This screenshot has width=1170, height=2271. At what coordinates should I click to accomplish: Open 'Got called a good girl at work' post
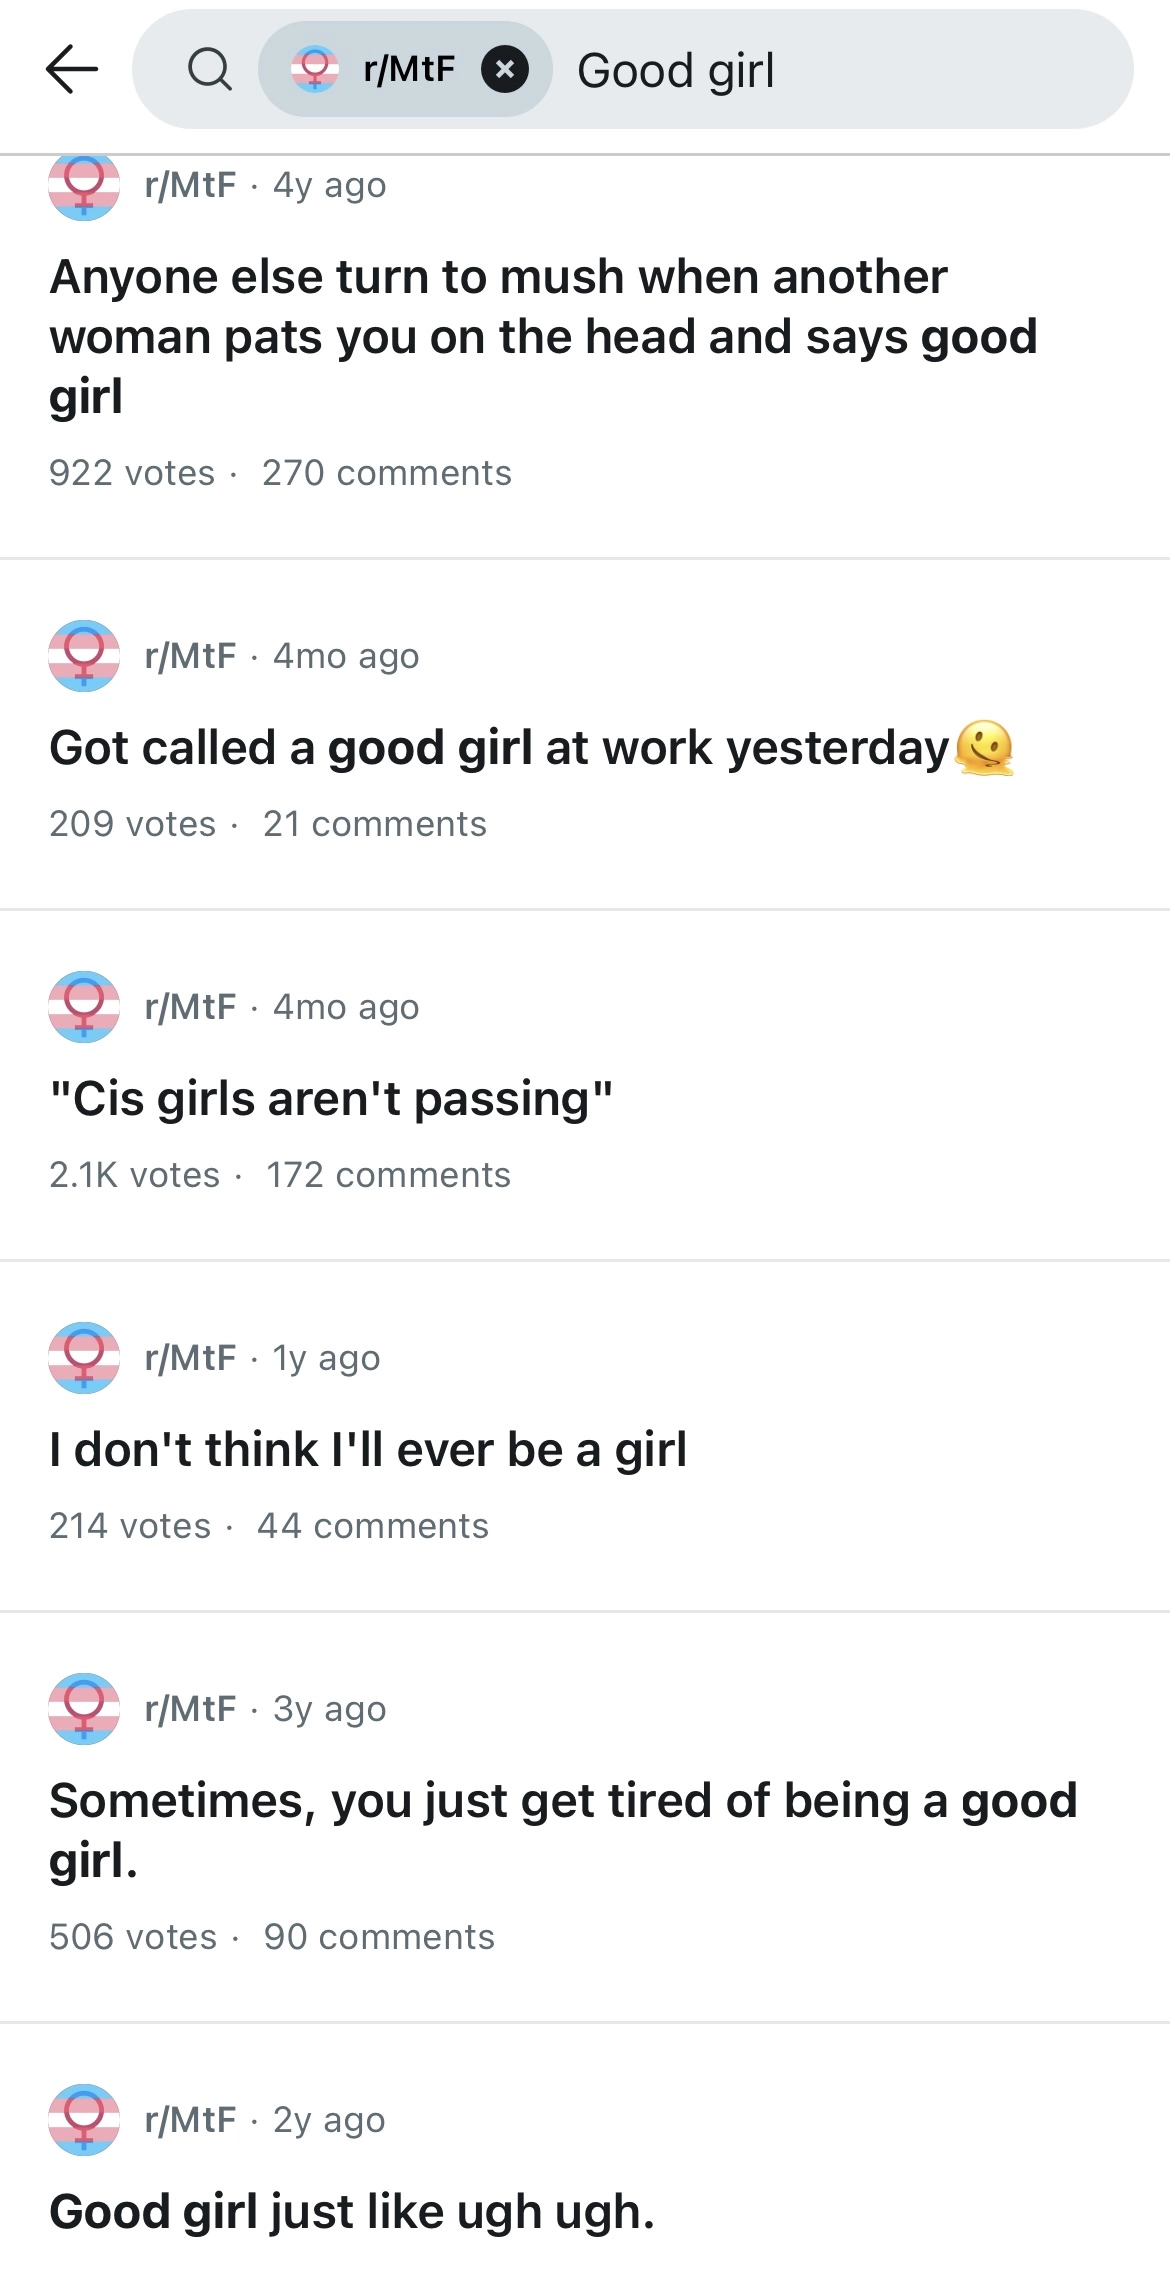[x=499, y=747]
